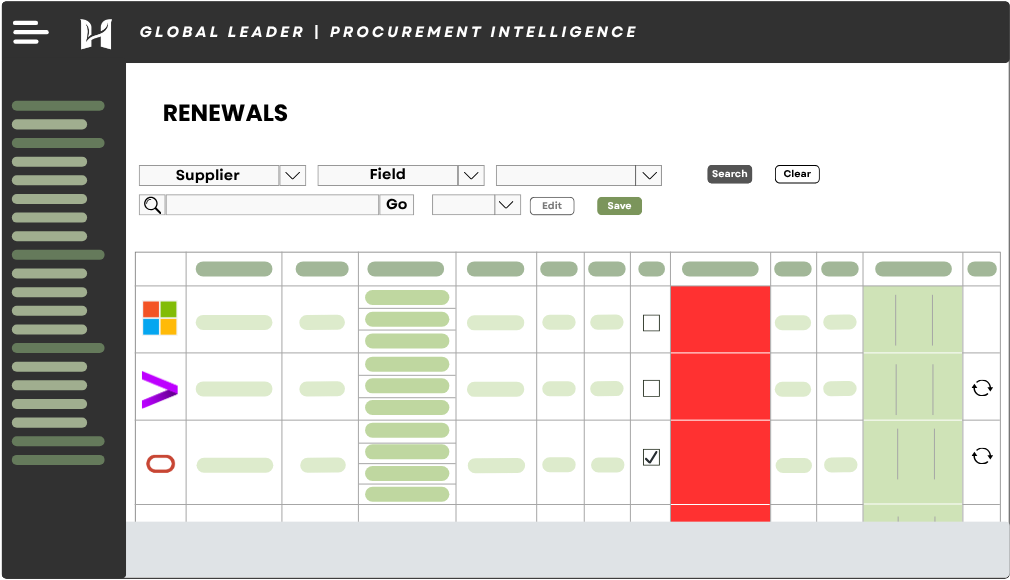Click the red Oracle logo
Viewport: 1010px width, 580px height.
(160, 463)
